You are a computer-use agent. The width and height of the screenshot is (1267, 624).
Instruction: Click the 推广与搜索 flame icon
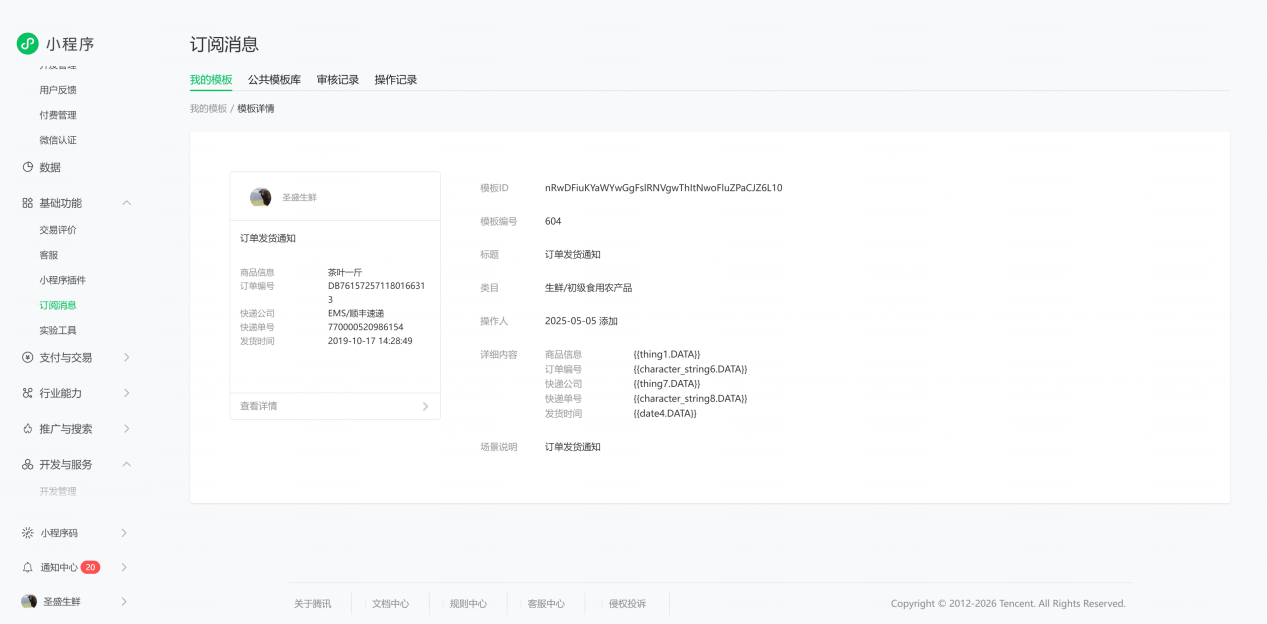point(28,429)
